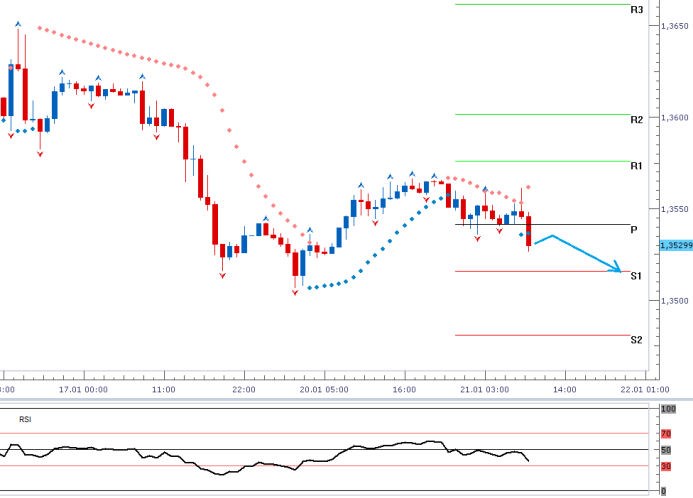Click the 1,3600 price axis value
Screen dimensions: 693x498
tap(674, 118)
